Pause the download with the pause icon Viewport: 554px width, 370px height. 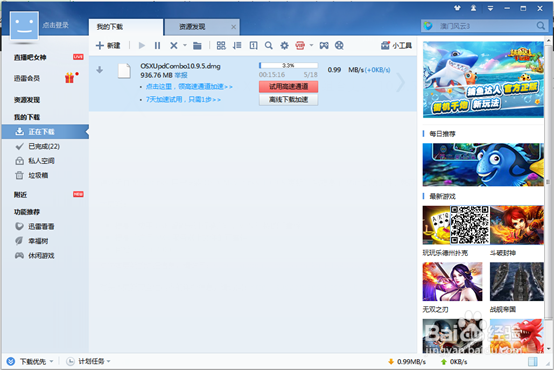pyautogui.click(x=158, y=46)
